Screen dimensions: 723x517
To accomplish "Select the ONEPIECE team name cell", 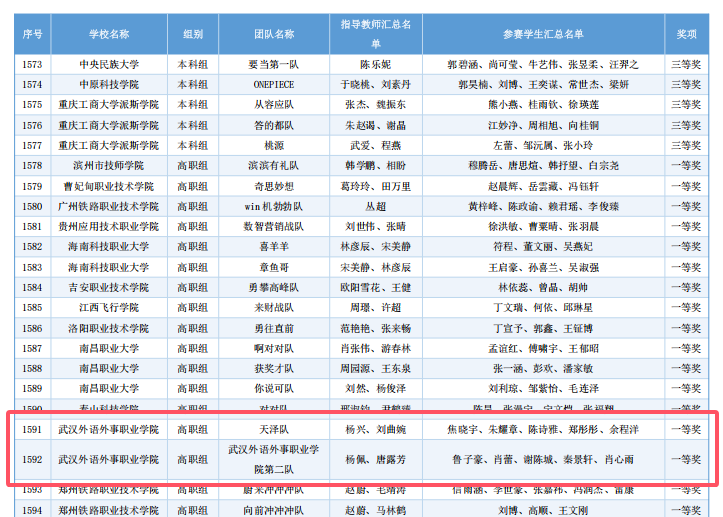I will pos(274,84).
